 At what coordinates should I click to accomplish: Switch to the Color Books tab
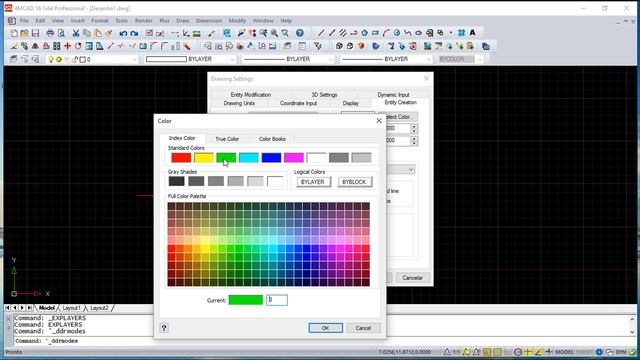click(272, 139)
